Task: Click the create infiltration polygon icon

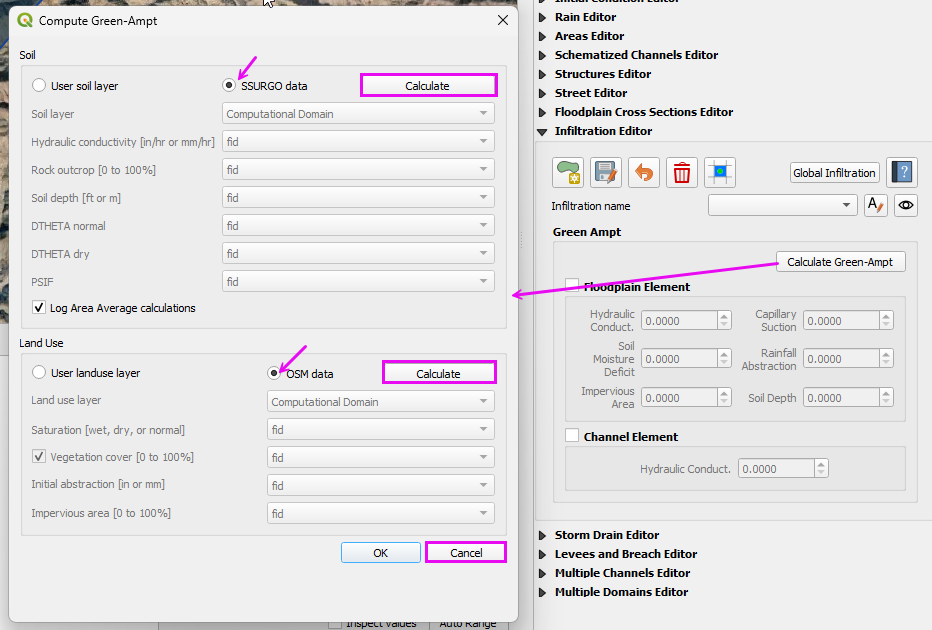Action: click(569, 172)
